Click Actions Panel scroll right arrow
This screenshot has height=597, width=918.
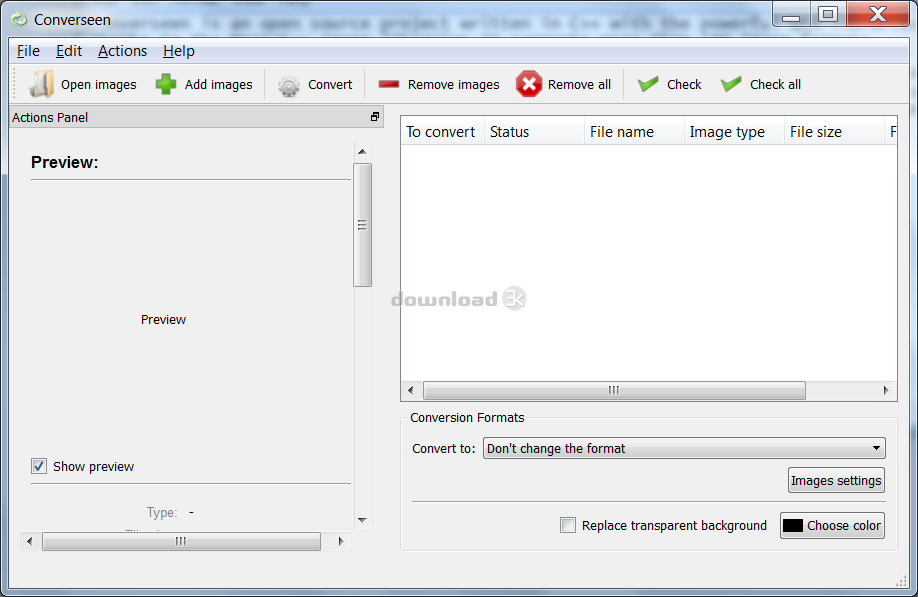(x=341, y=541)
